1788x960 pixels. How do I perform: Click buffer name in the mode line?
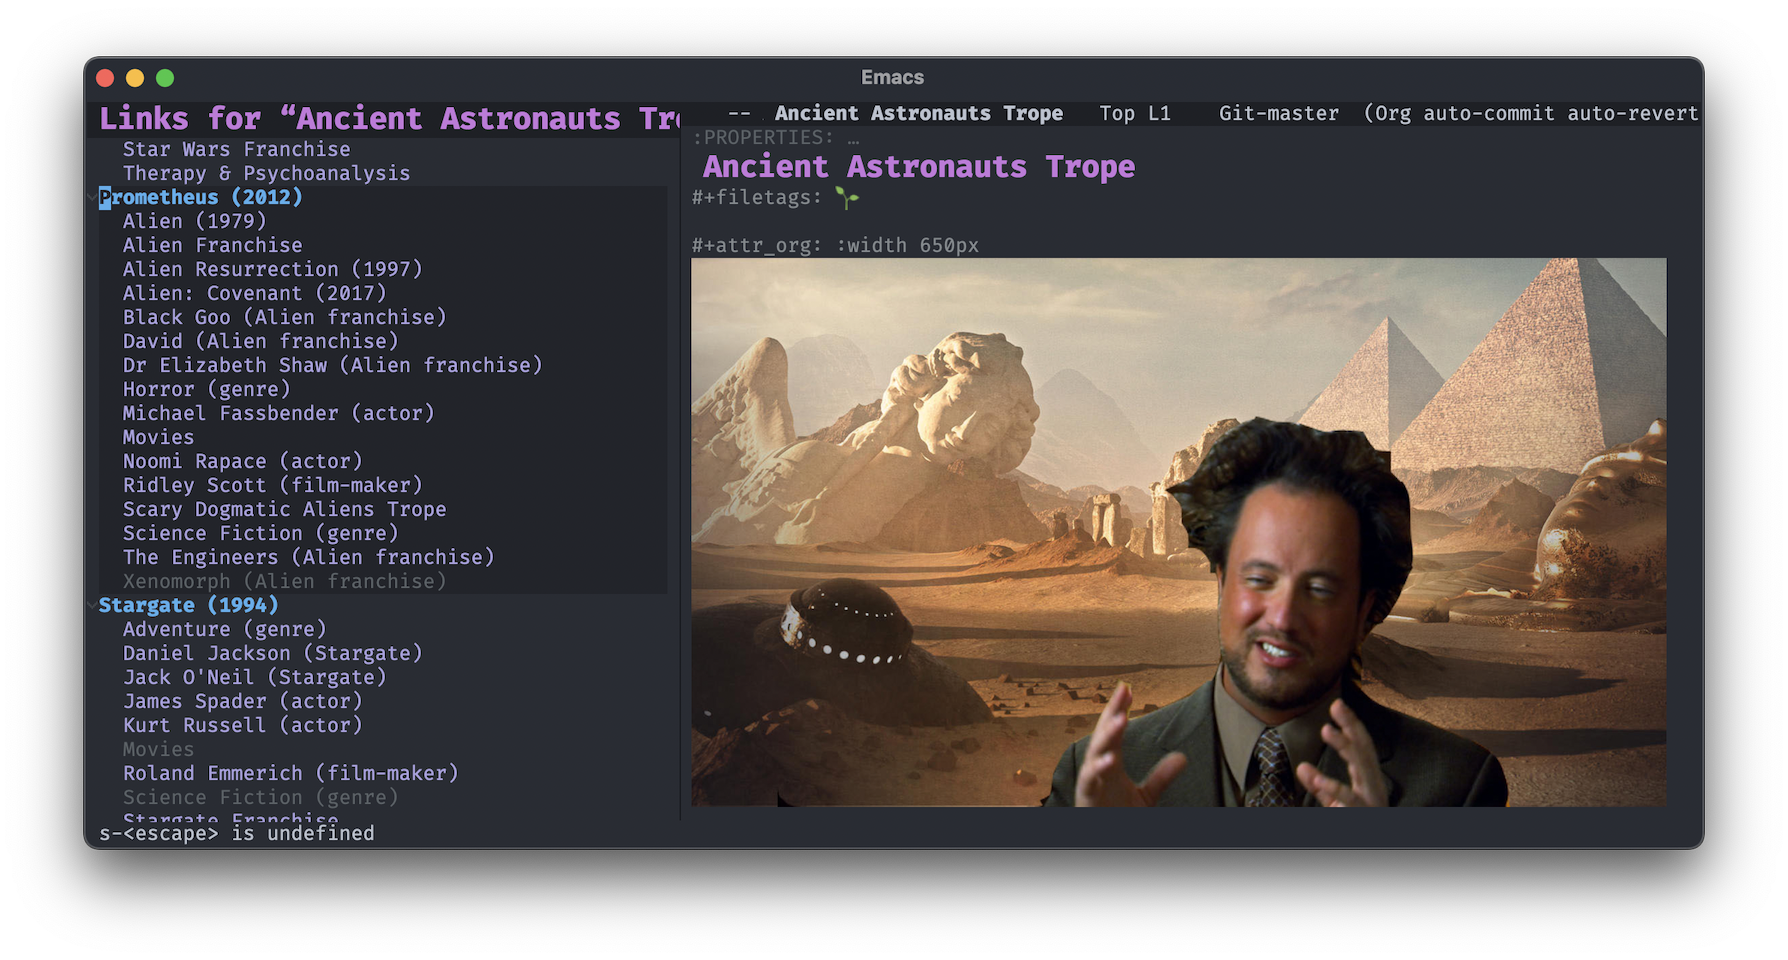[x=919, y=113]
